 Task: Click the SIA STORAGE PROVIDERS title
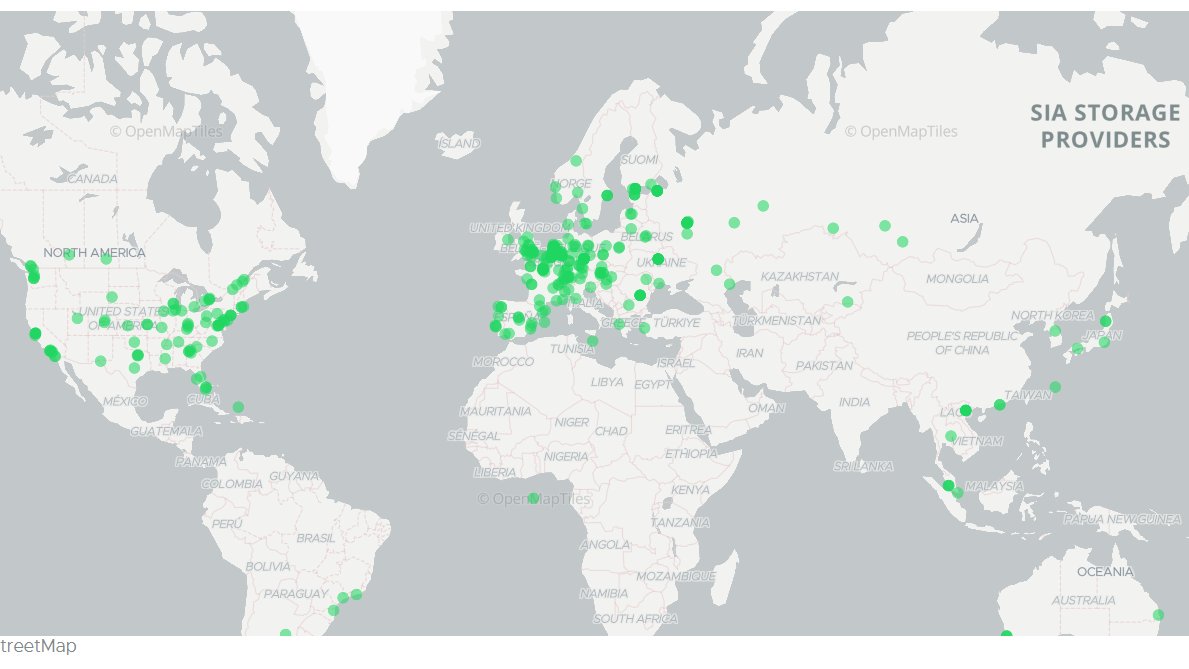point(1105,126)
